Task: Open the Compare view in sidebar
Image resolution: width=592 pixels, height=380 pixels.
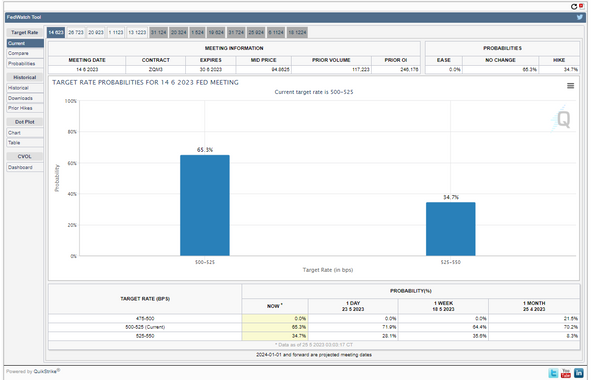Action: tap(25, 53)
